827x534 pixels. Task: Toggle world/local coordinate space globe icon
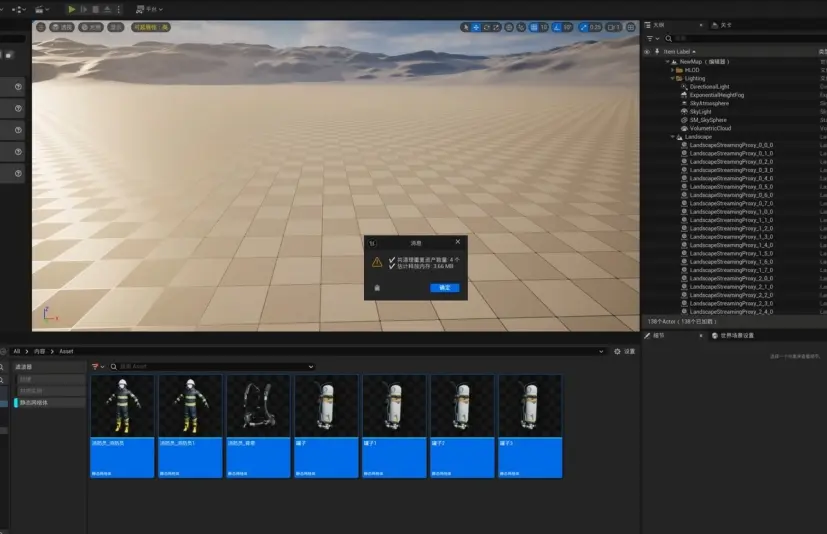(x=509, y=27)
